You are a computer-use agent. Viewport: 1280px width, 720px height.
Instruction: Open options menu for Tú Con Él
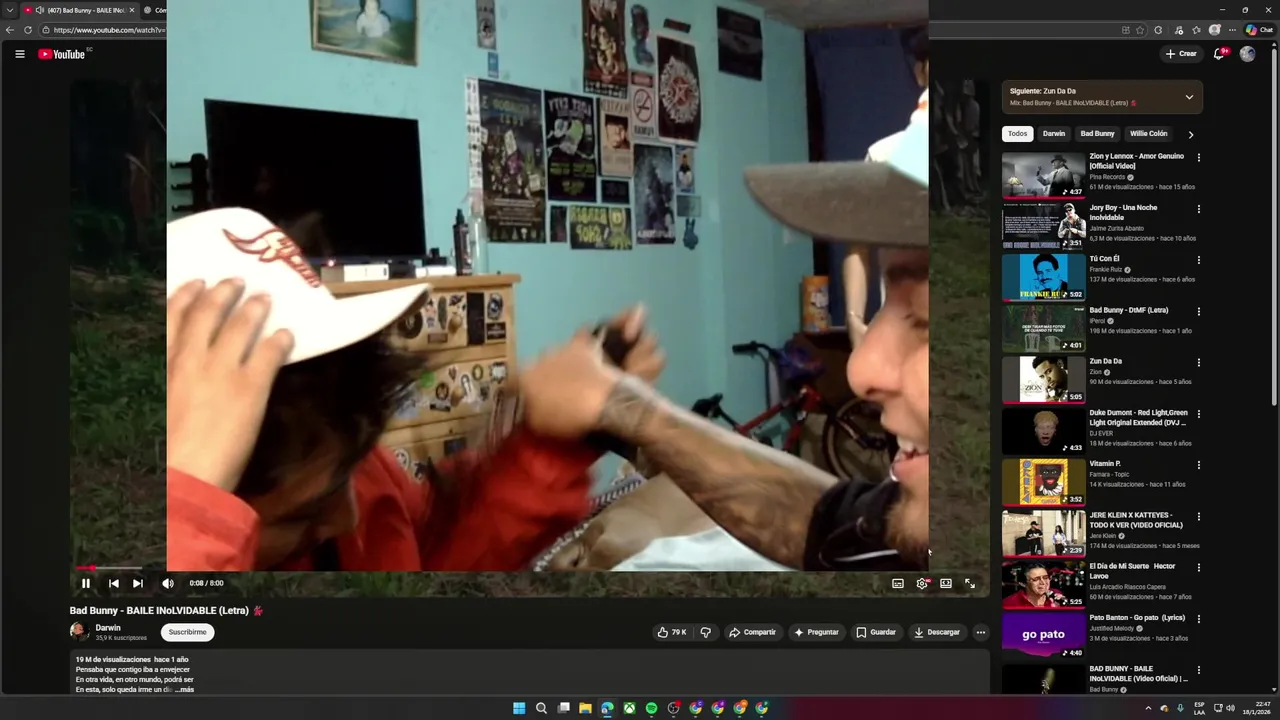pyautogui.click(x=1199, y=260)
